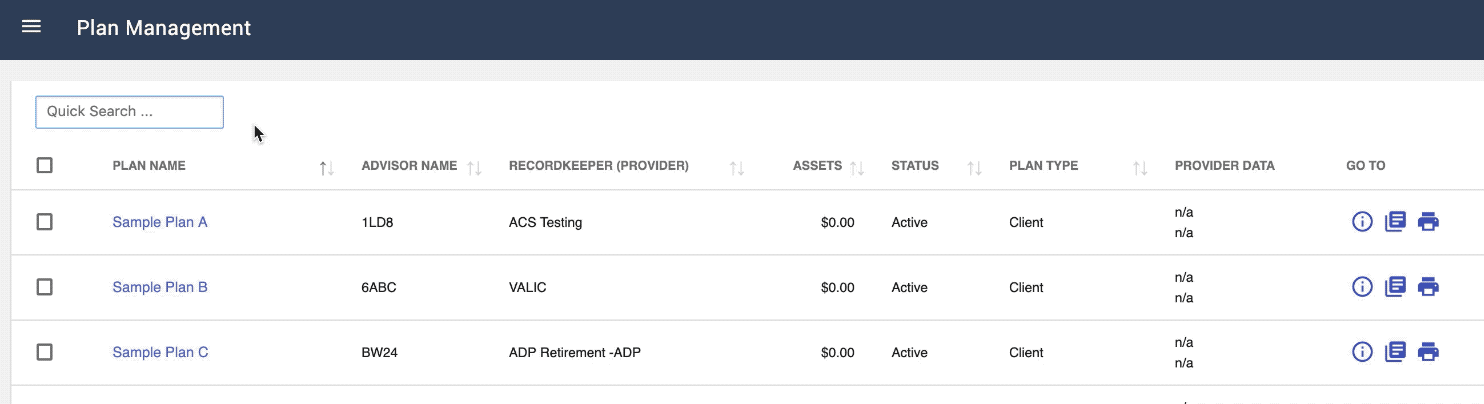Click print icon for Sample Plan A
The height and width of the screenshot is (404, 1484).
coord(1429,222)
